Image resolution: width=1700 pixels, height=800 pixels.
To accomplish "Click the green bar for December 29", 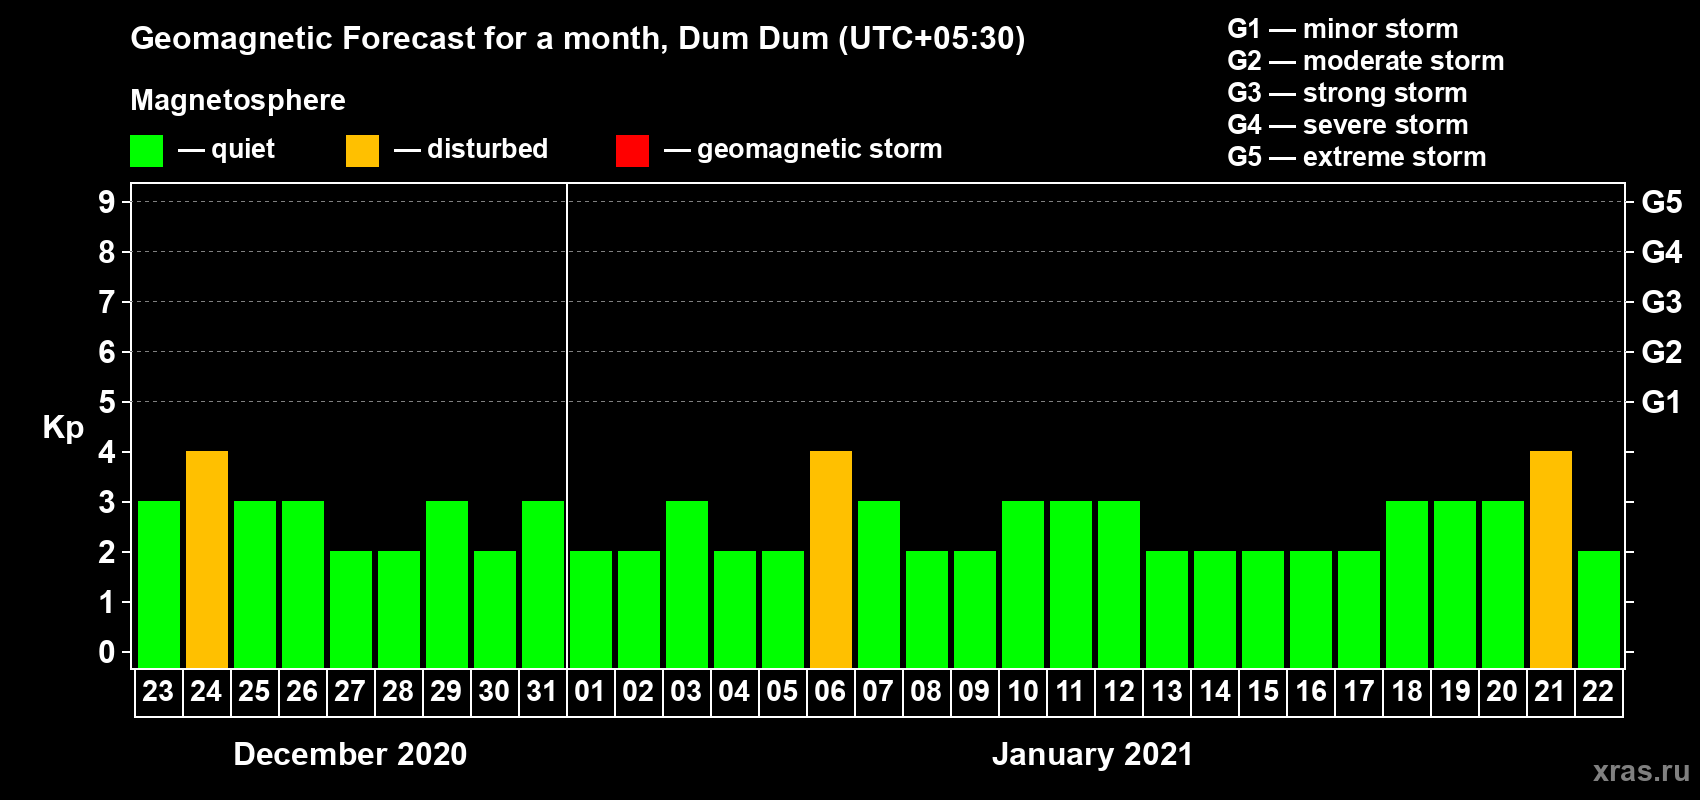I will click(x=447, y=584).
